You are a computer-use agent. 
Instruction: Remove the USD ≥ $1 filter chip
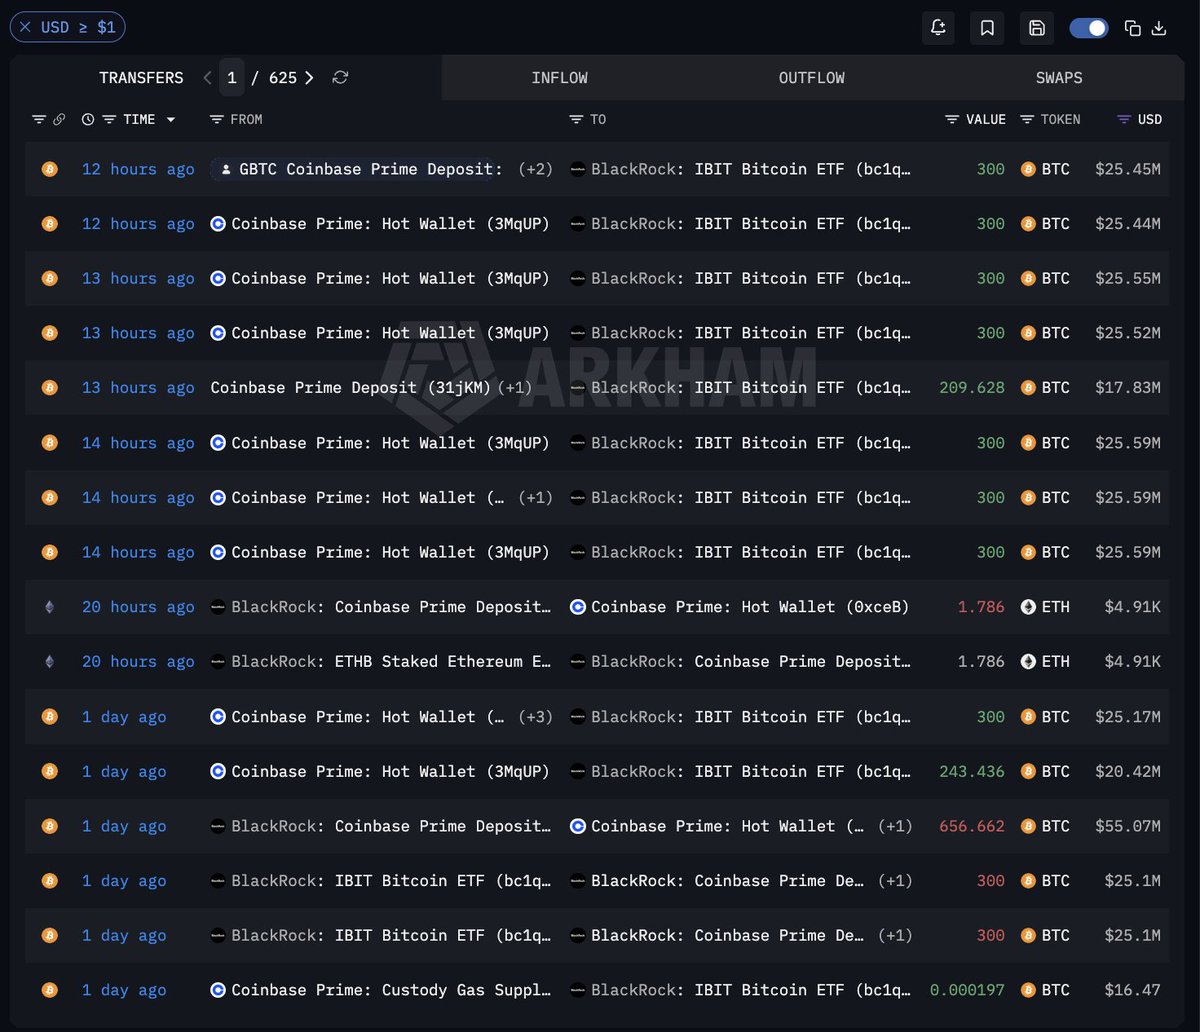pos(25,28)
